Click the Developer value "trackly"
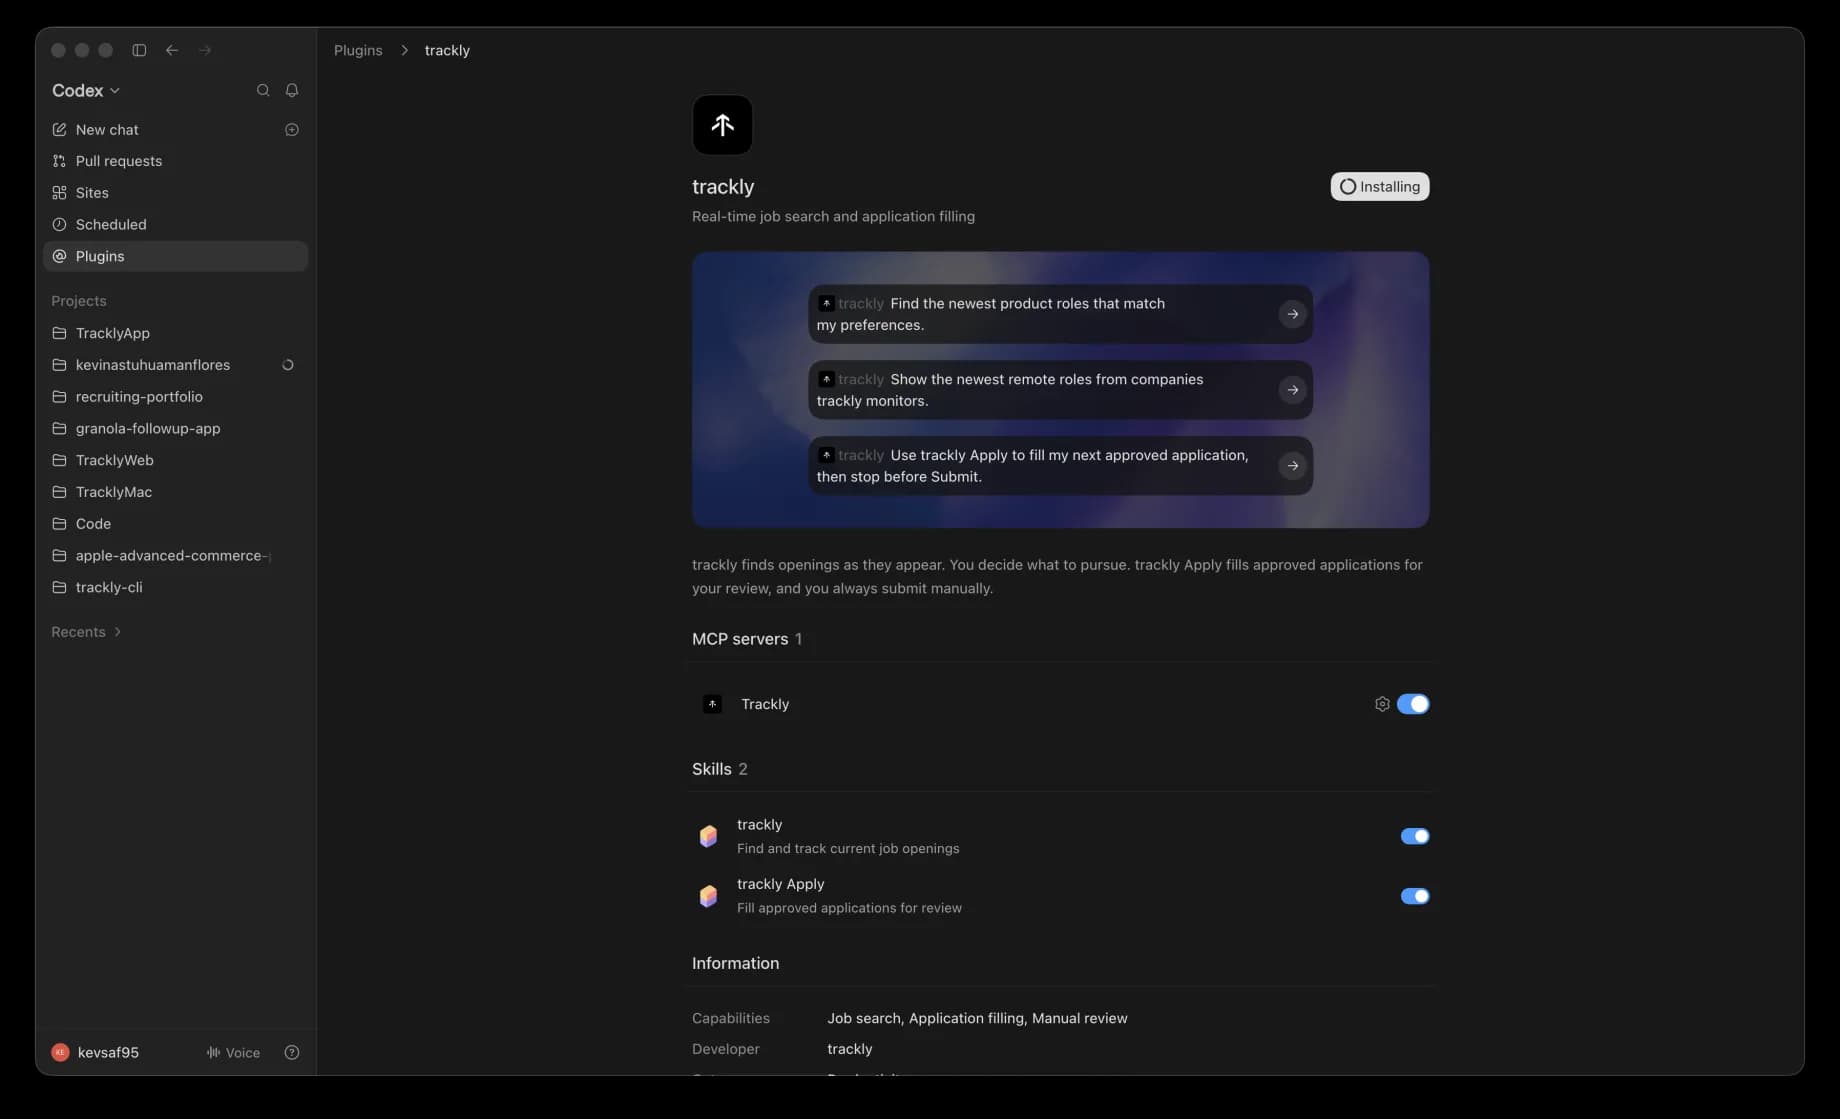1840x1119 pixels. click(x=849, y=1049)
